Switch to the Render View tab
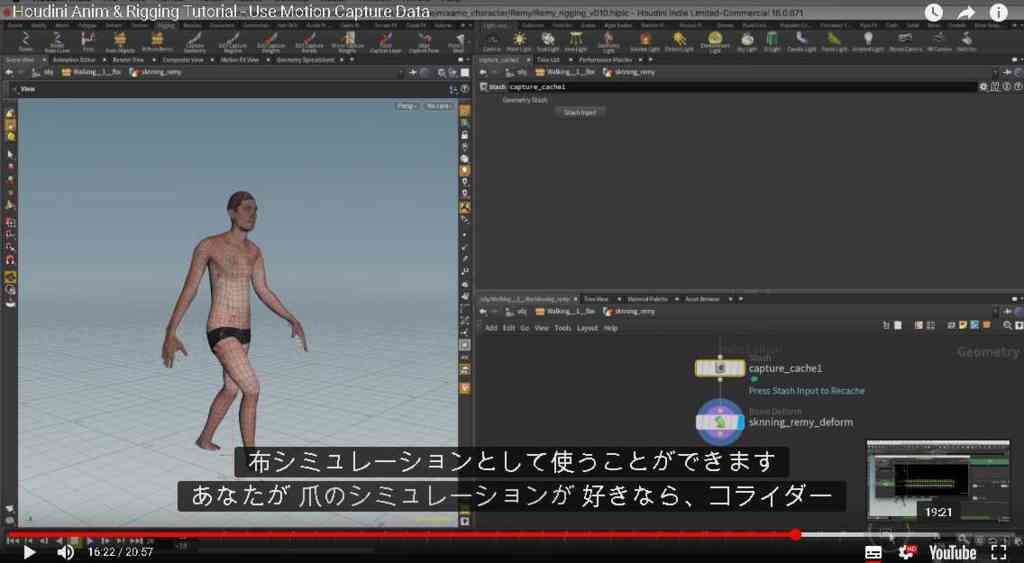Image resolution: width=1024 pixels, height=563 pixels. [128, 59]
